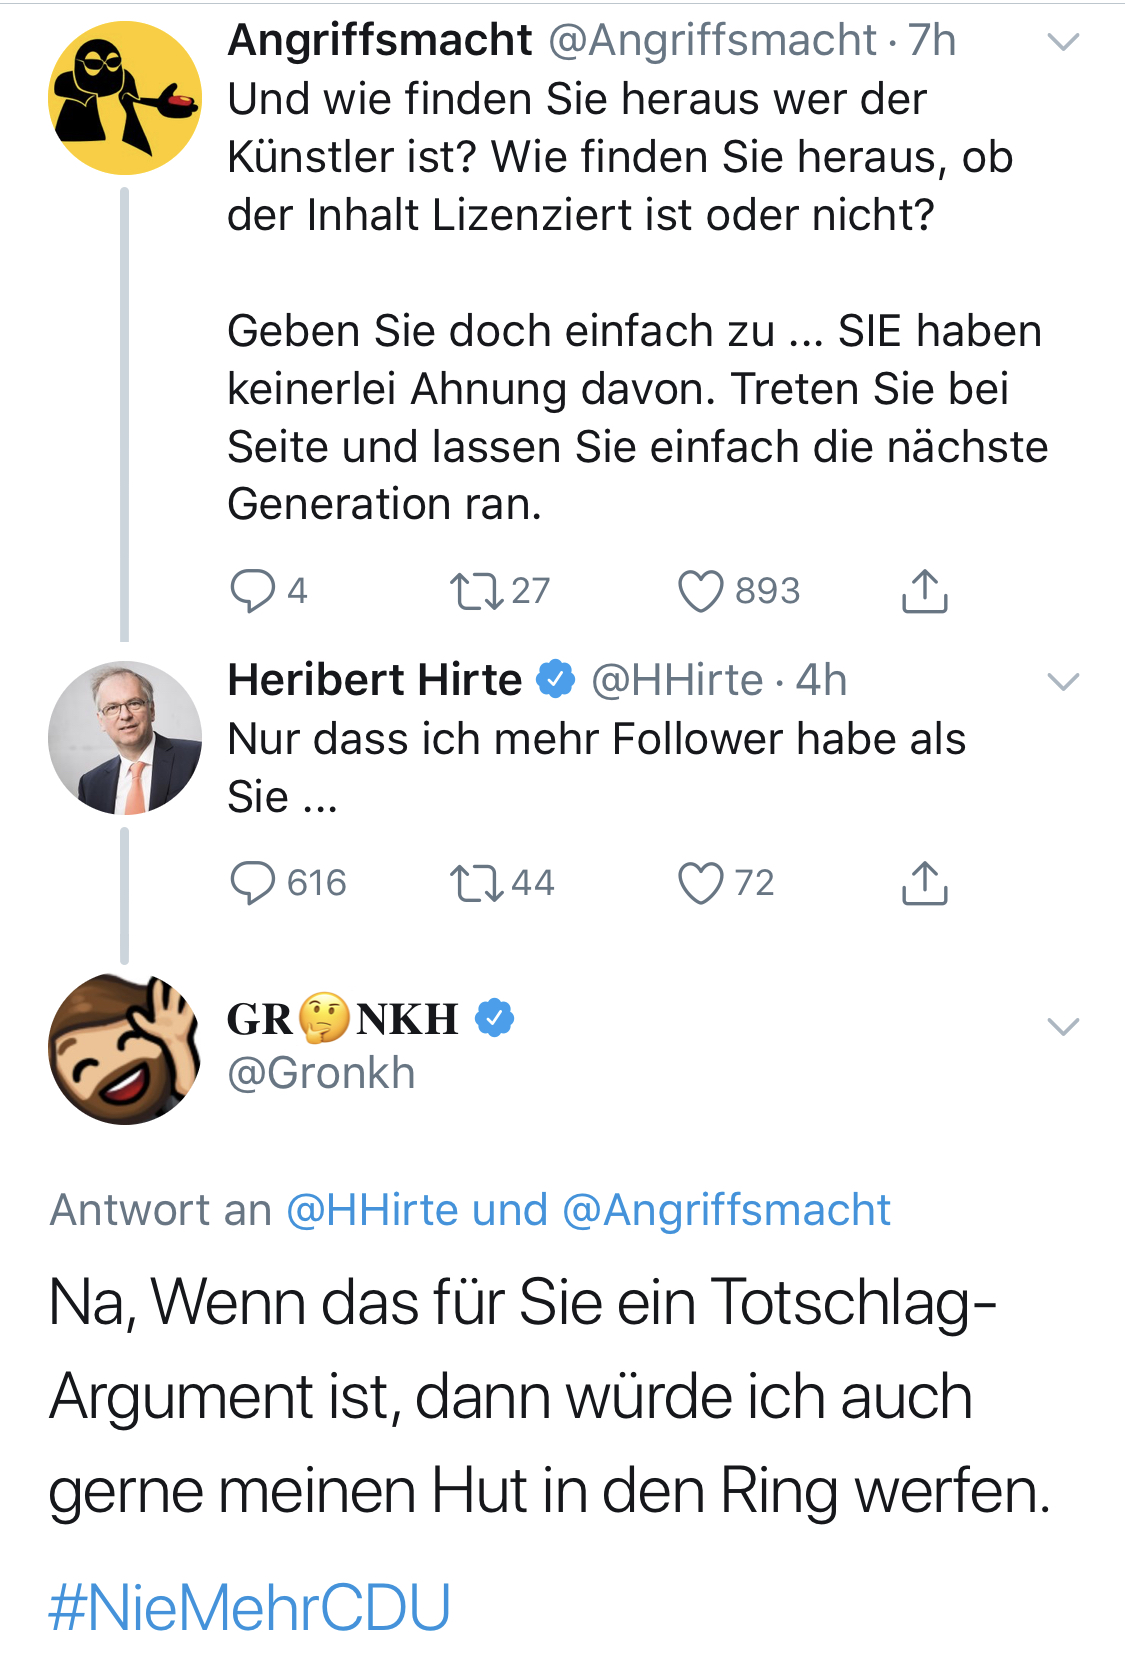
Task: Open options chevron on Angriffsmacht tweet
Action: (1062, 42)
